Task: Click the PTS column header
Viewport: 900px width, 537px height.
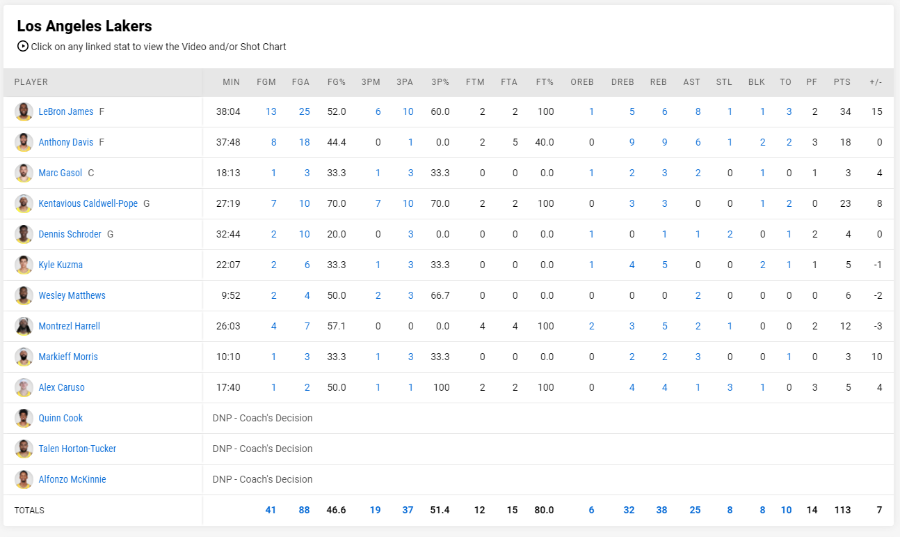Action: coord(842,82)
